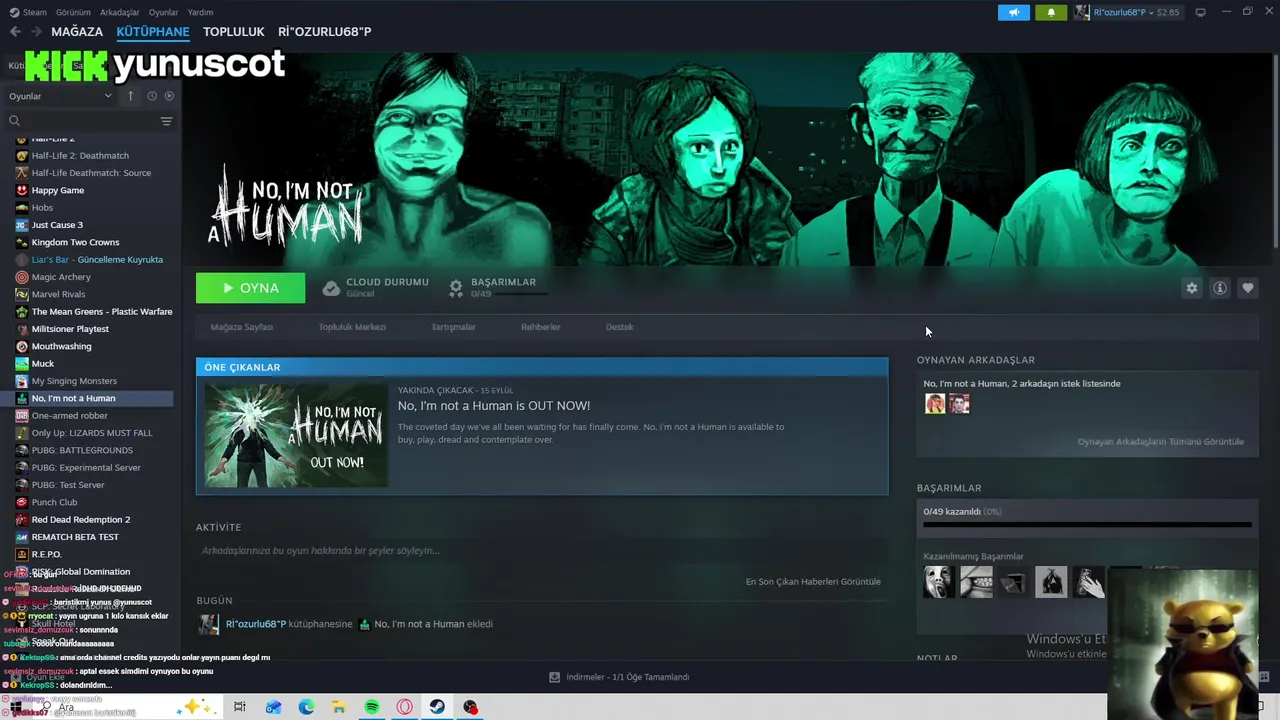Select fourth locked achievement icon
The height and width of the screenshot is (720, 1280).
coord(1051,582)
